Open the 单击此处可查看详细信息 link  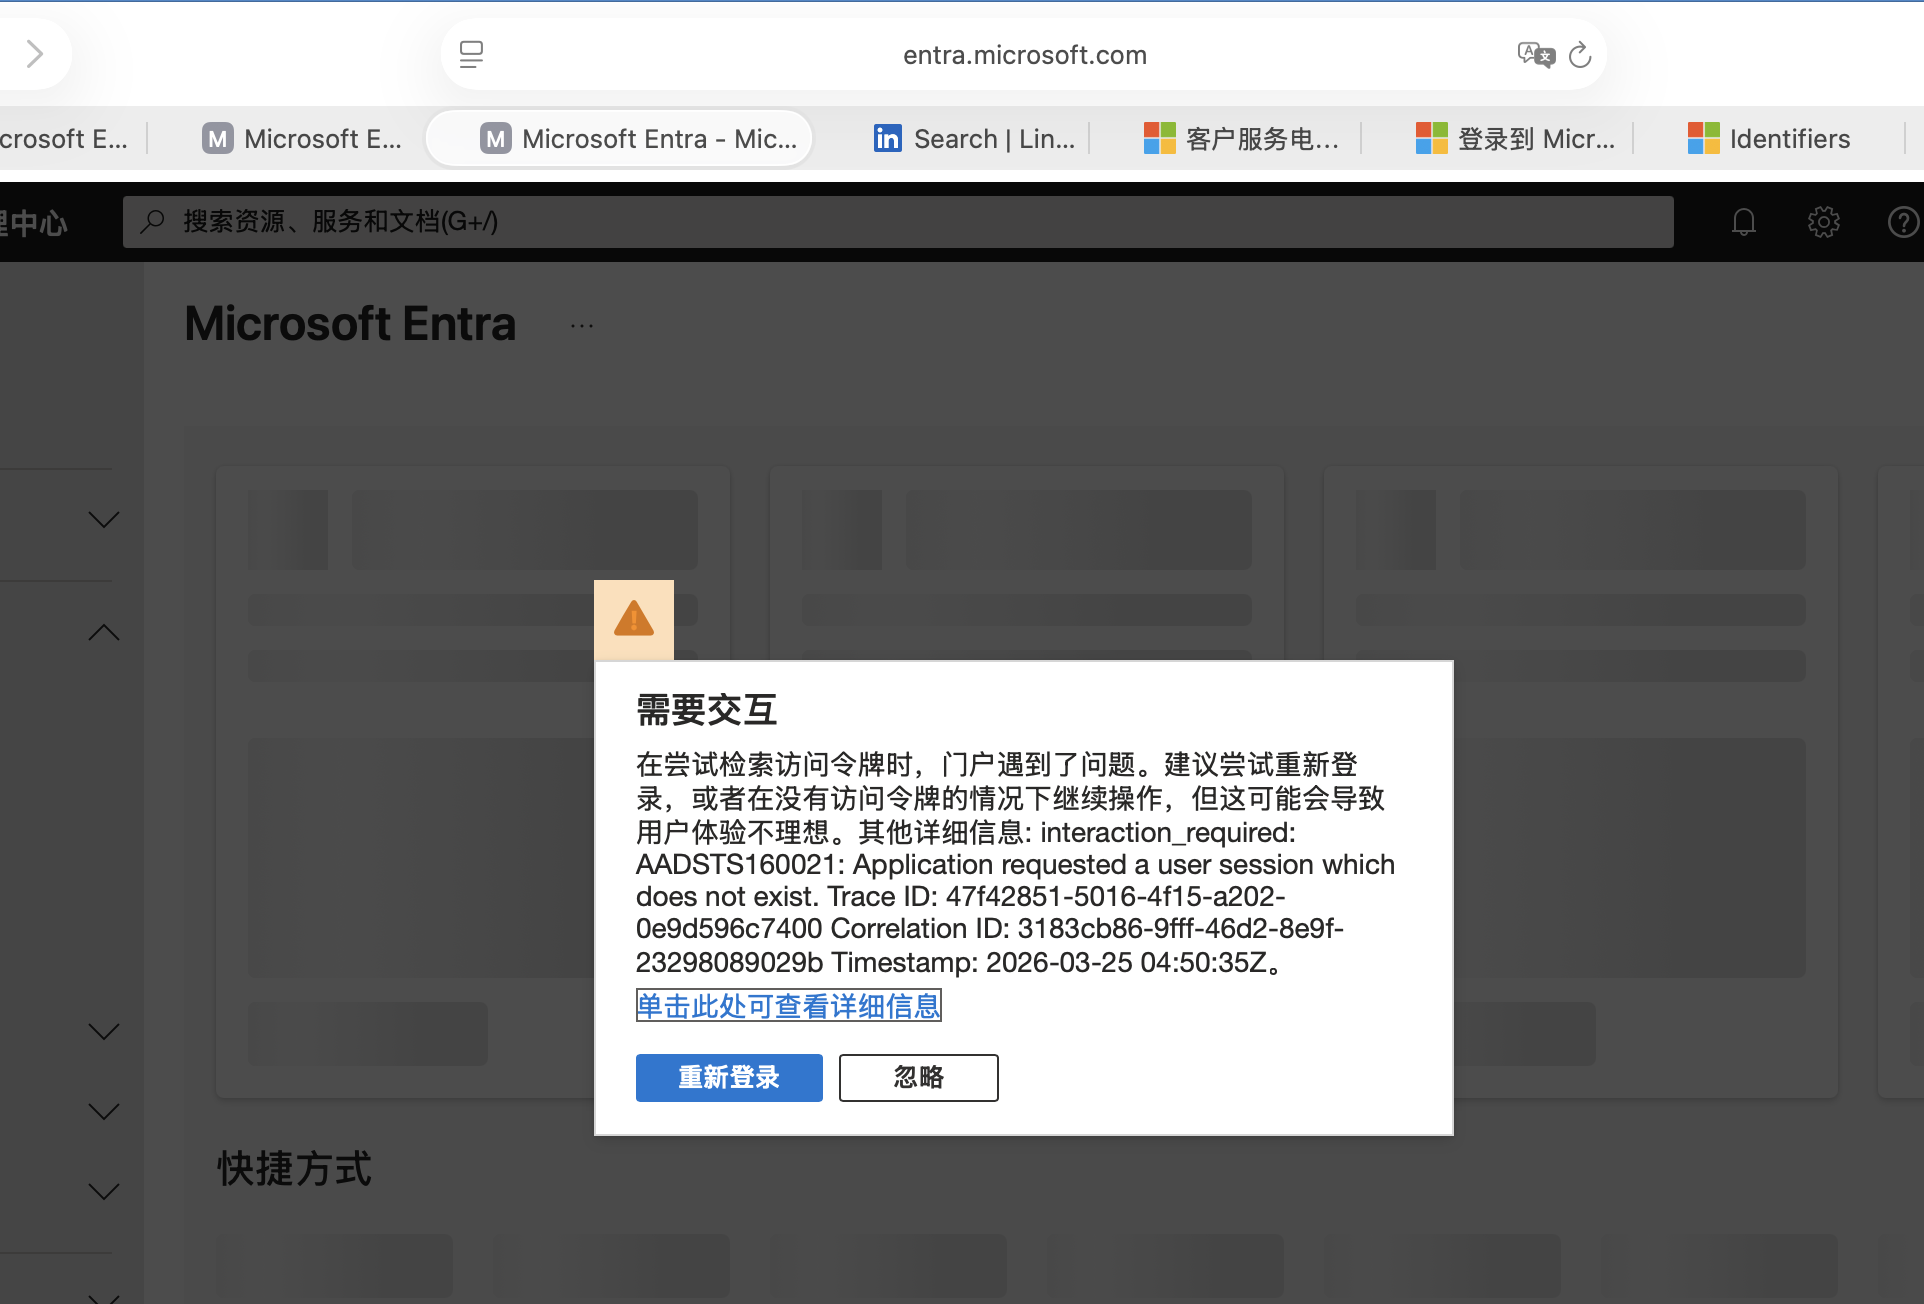pos(788,1006)
